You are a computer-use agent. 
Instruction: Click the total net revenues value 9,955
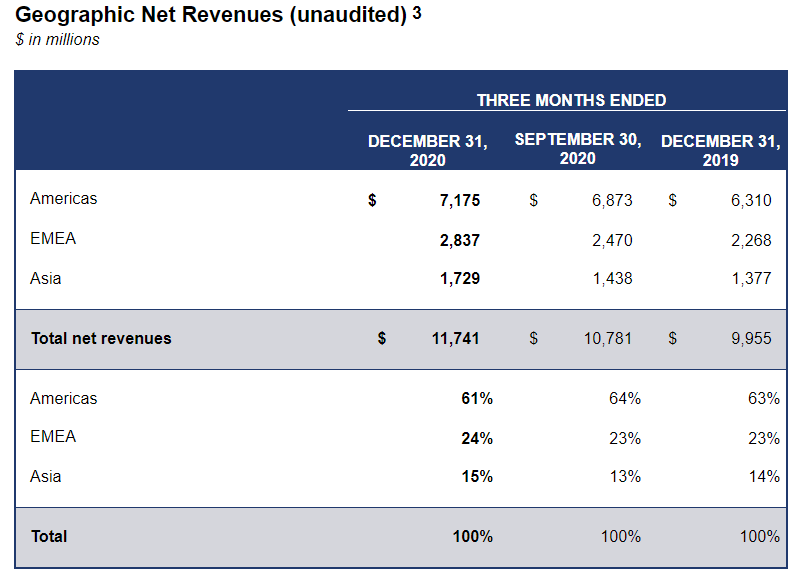[x=751, y=338]
